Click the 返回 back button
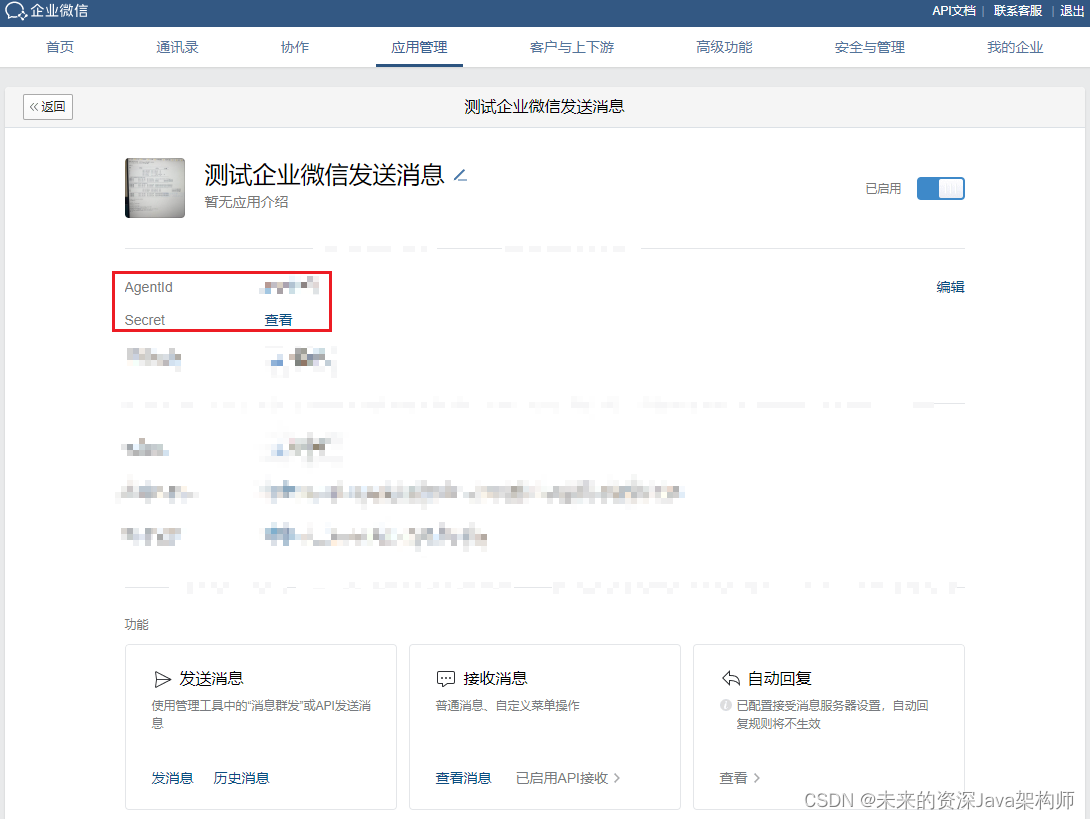Viewport: 1090px width, 819px height. point(48,106)
